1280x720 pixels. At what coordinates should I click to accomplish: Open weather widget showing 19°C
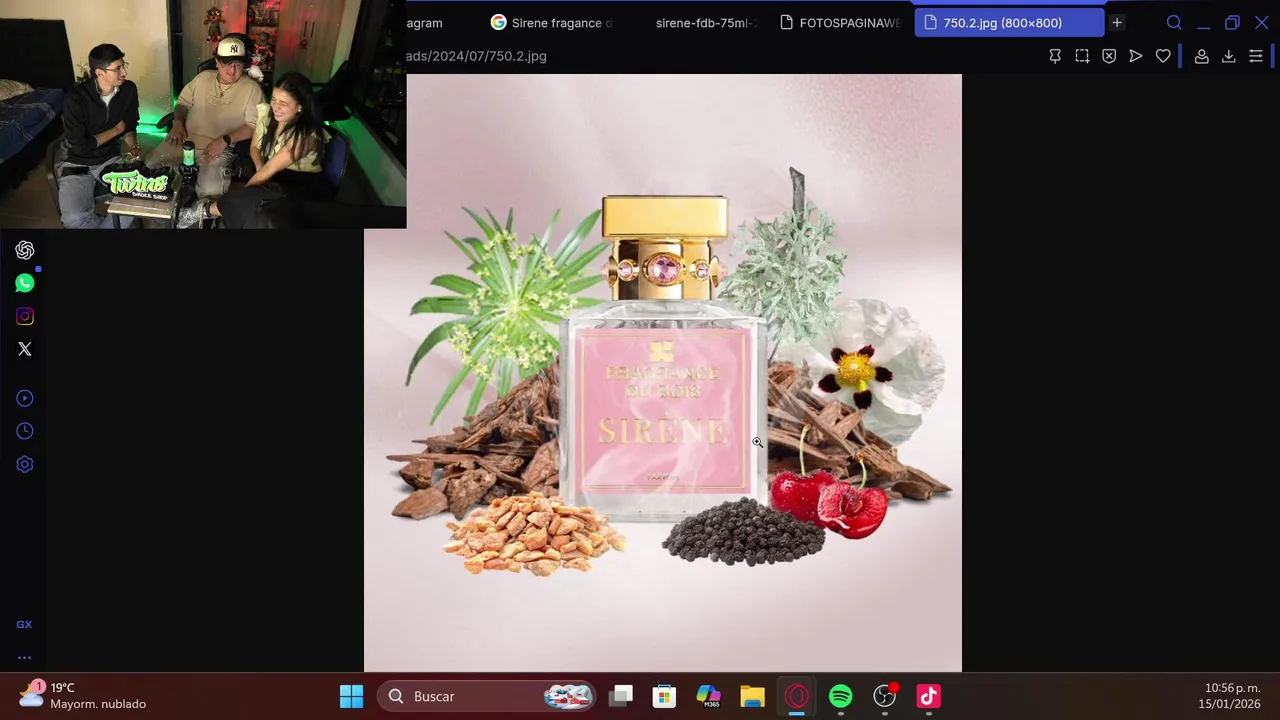click(x=84, y=696)
